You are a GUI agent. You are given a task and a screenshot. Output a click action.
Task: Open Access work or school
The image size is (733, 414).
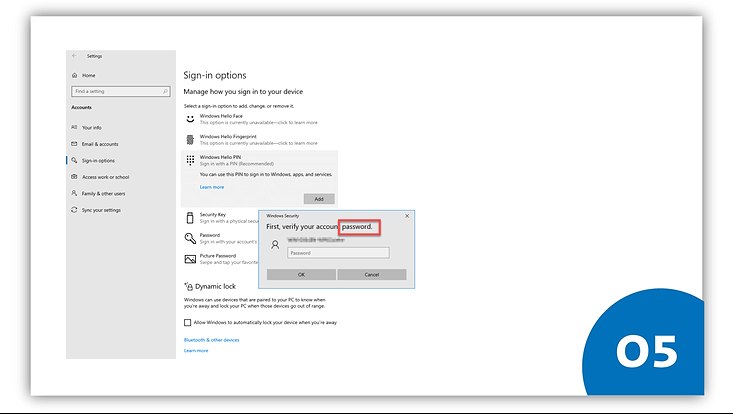point(103,177)
